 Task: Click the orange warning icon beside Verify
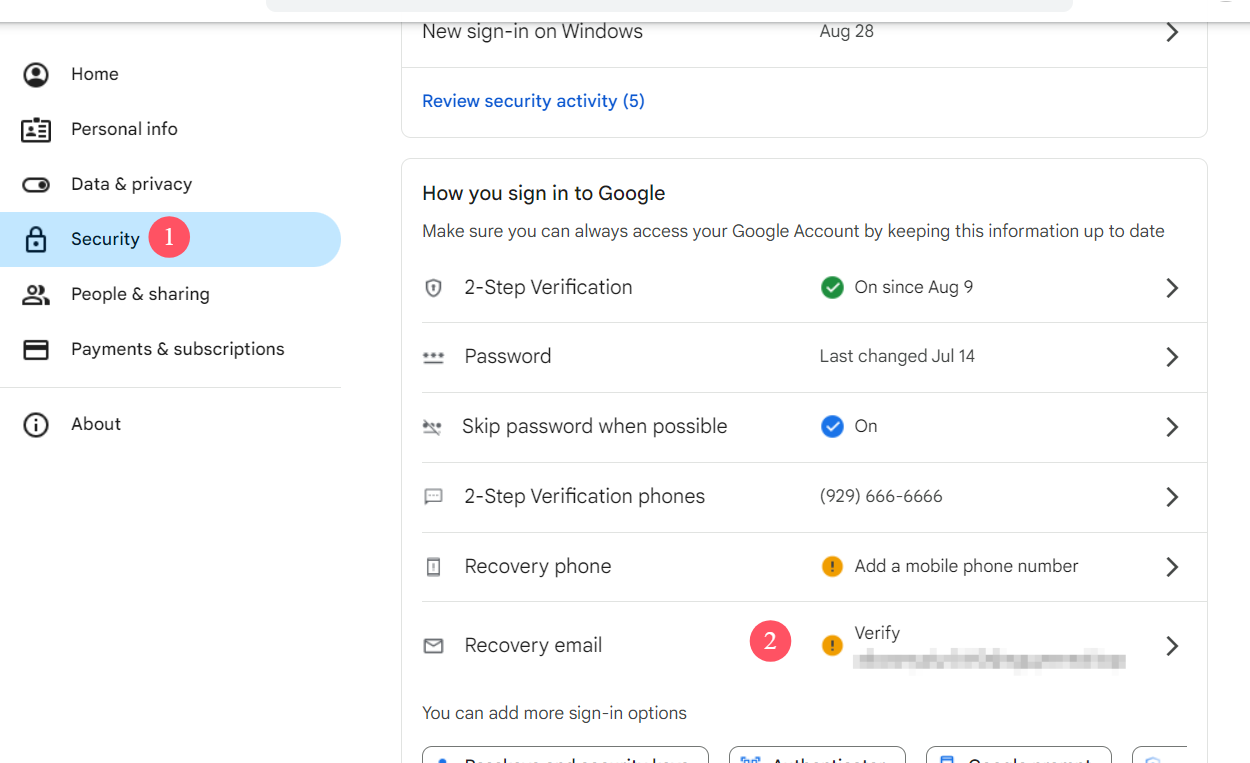pyautogui.click(x=832, y=646)
